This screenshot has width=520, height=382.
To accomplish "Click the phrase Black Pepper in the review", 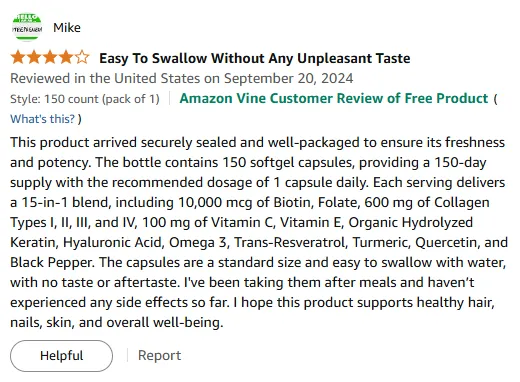I will click(52, 263).
